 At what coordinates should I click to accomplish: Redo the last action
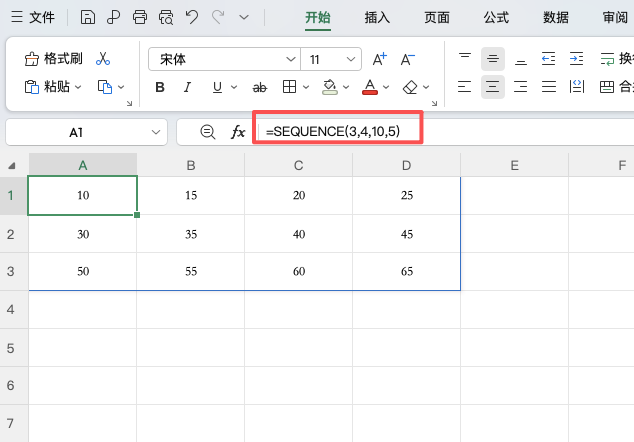(x=218, y=17)
